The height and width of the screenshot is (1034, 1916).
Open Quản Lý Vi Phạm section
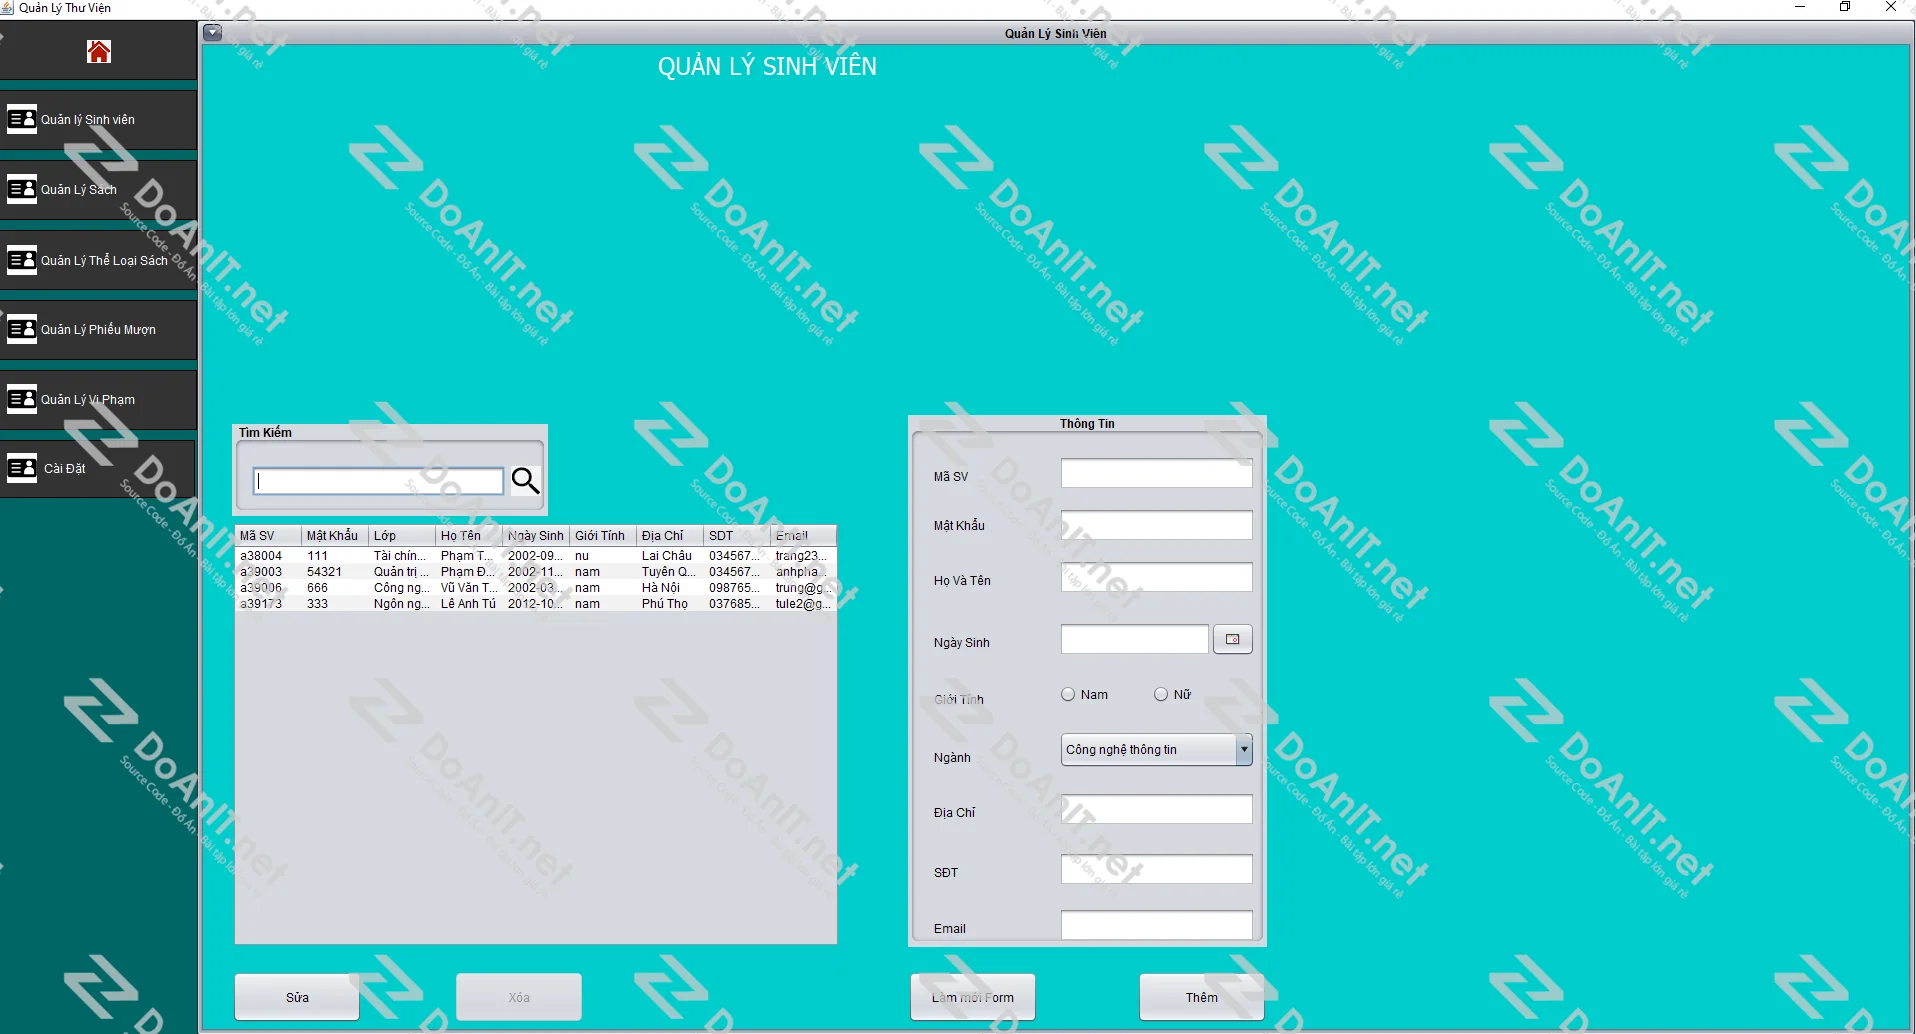tap(86, 398)
